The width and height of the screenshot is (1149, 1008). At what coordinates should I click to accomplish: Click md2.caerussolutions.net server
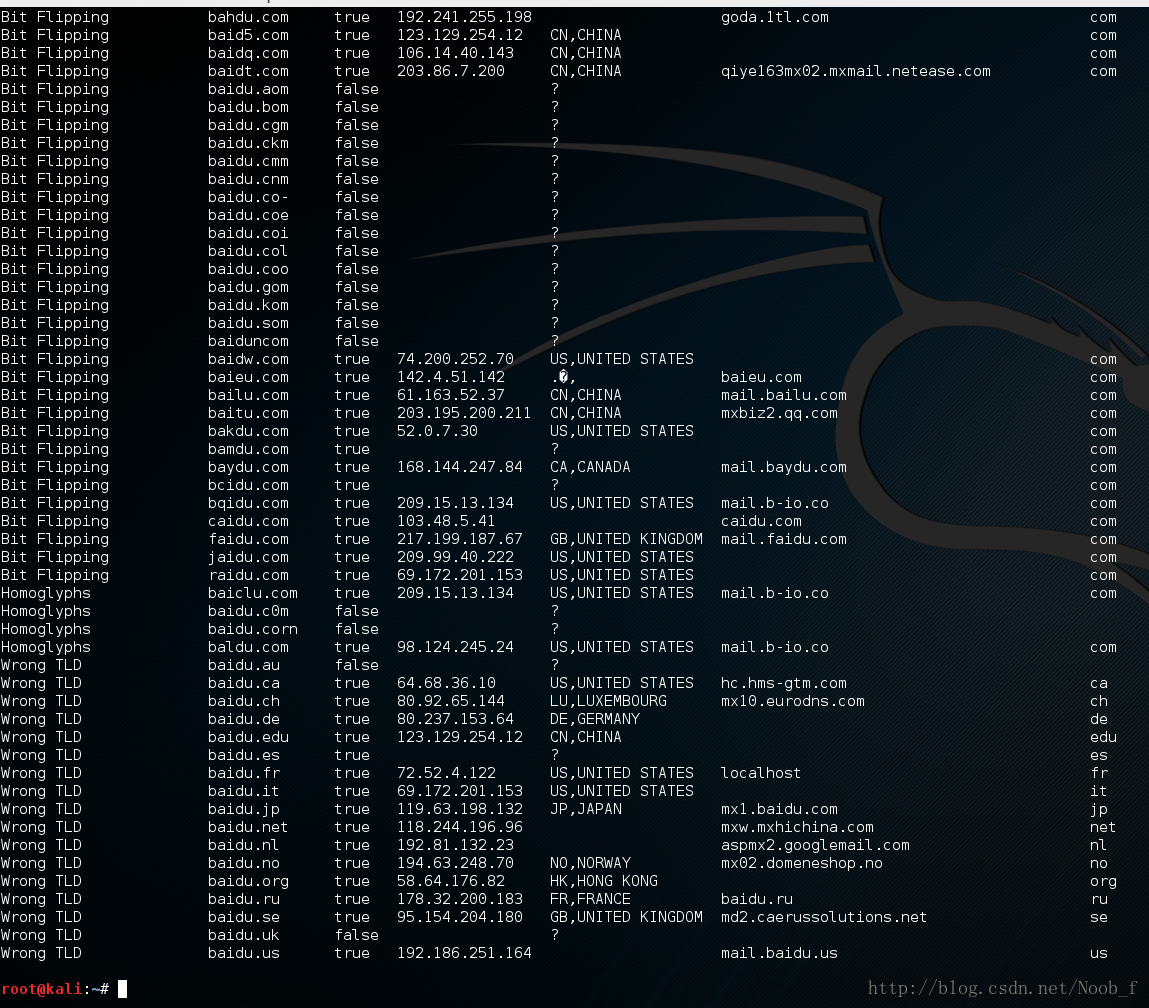(824, 916)
